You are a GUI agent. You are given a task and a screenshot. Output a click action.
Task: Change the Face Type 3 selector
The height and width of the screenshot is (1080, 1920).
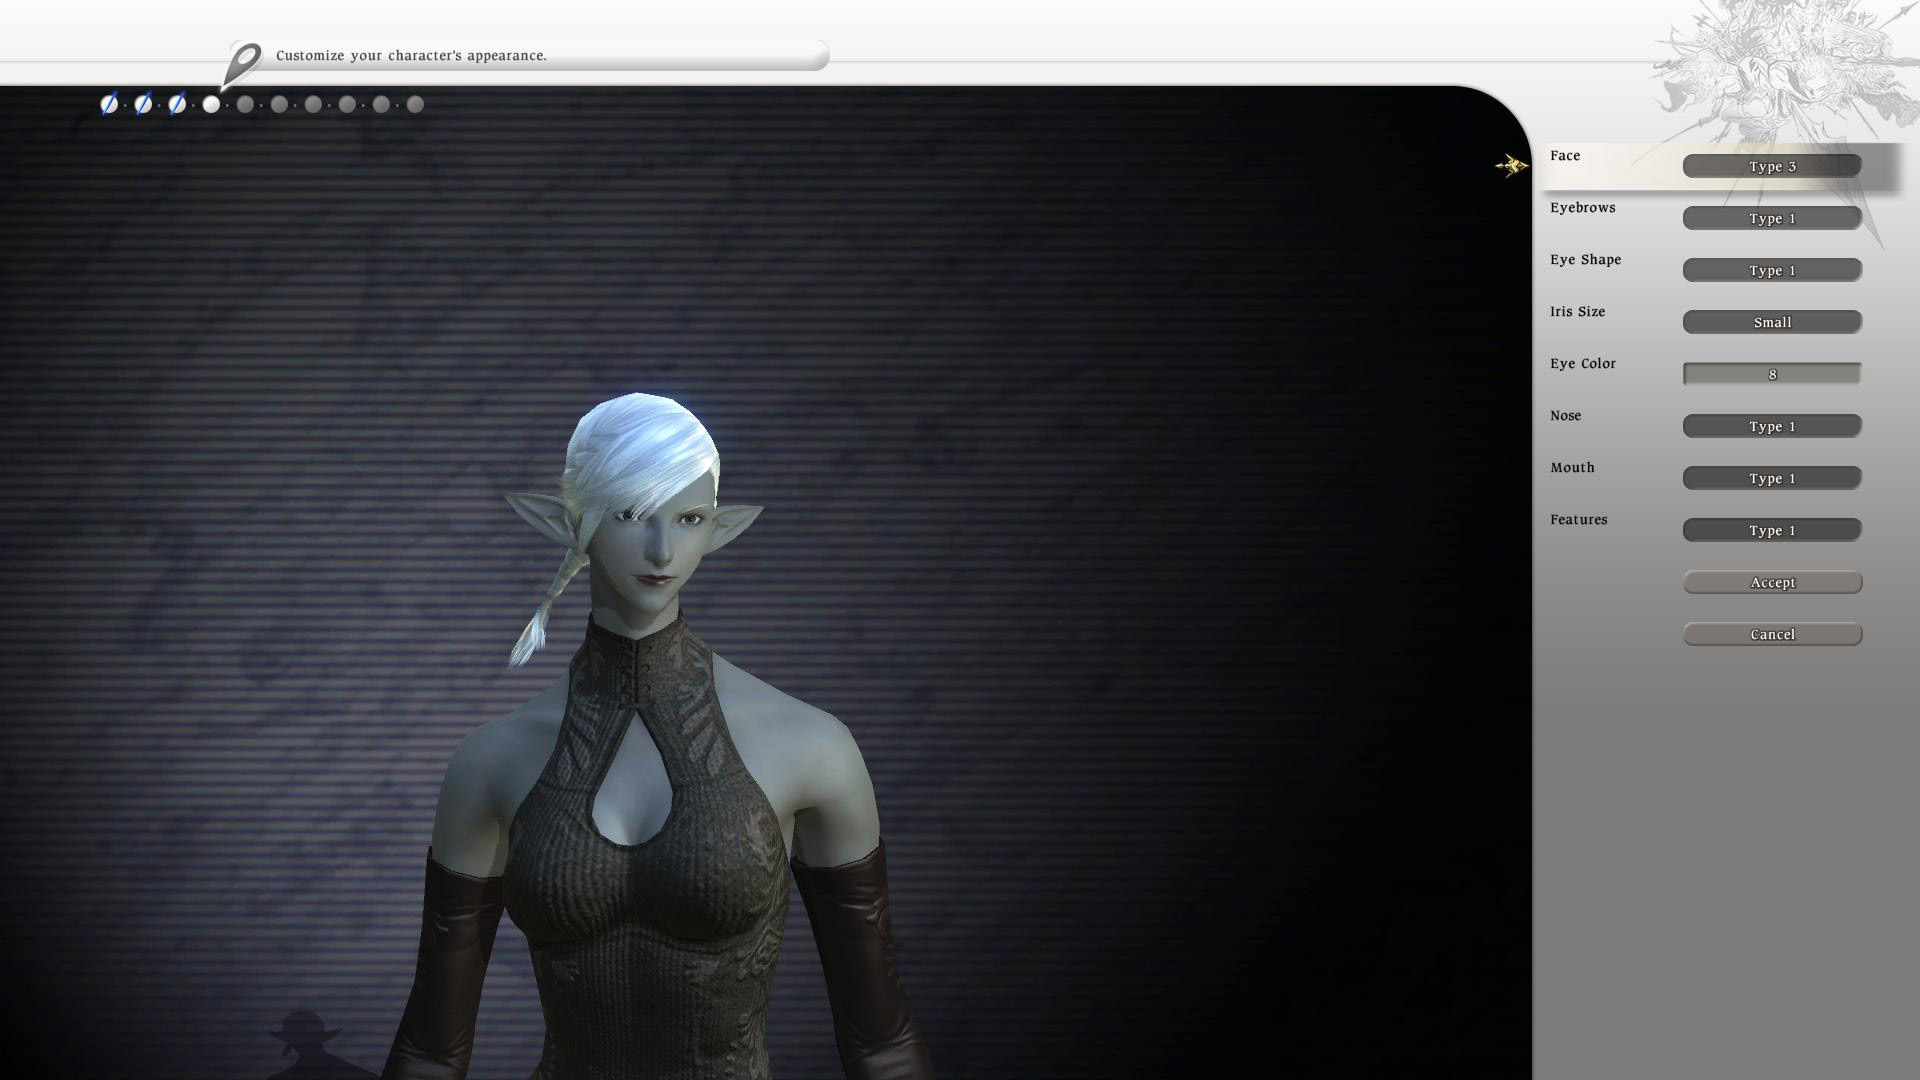(x=1771, y=166)
